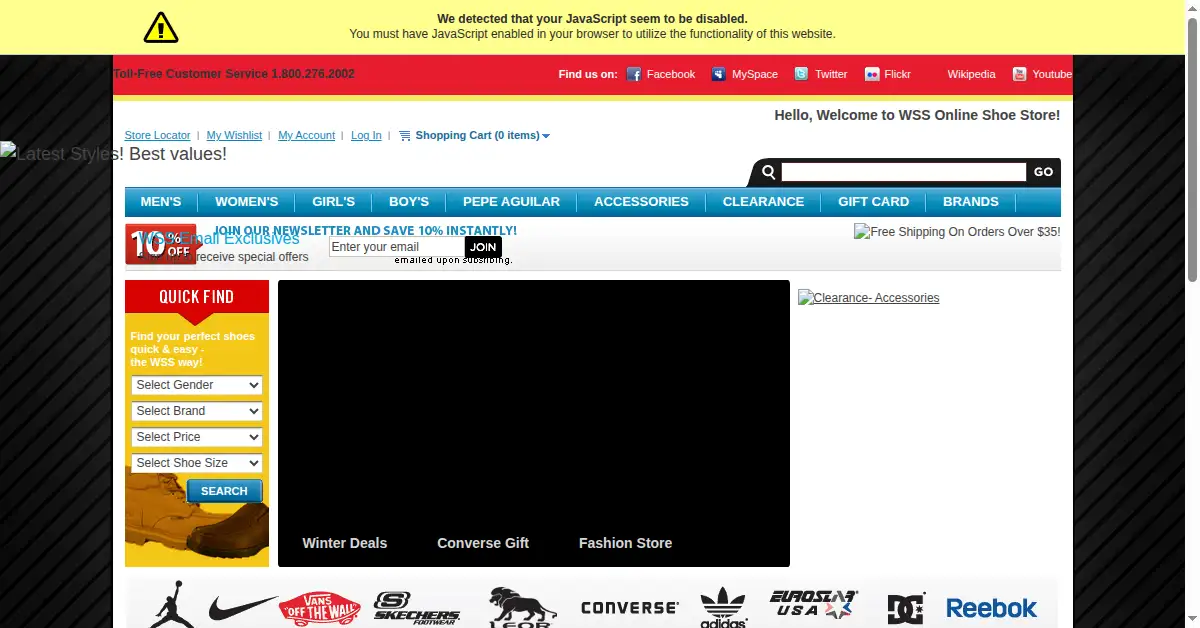Open the Twitter icon link
1200x628 pixels.
[801, 74]
